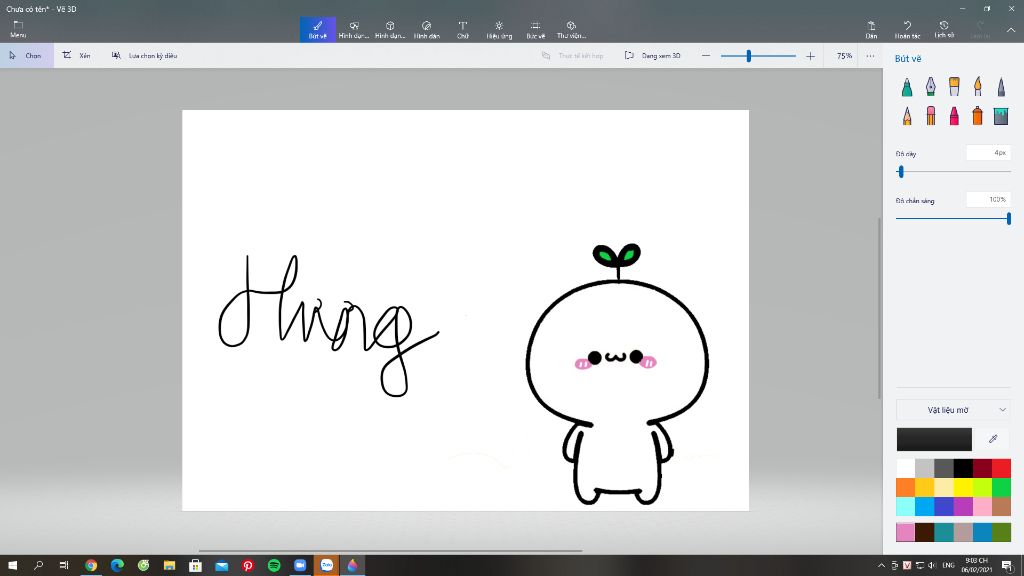
Task: Open the Menu folder button
Action: [x=18, y=29]
